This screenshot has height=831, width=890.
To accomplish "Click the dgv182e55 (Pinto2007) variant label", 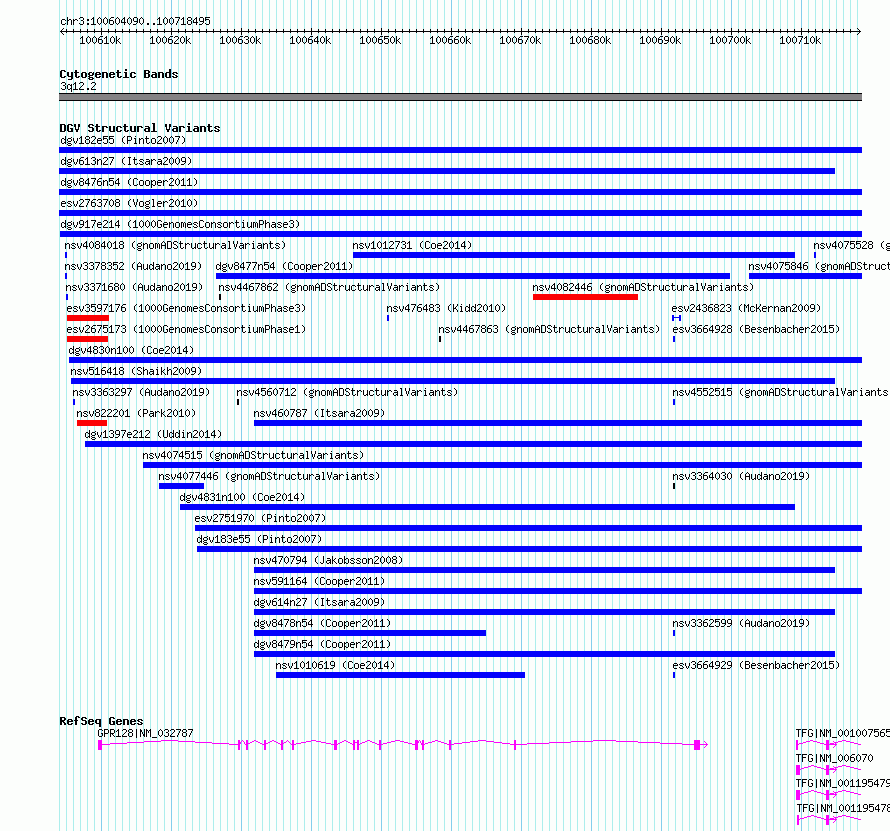I will (123, 140).
